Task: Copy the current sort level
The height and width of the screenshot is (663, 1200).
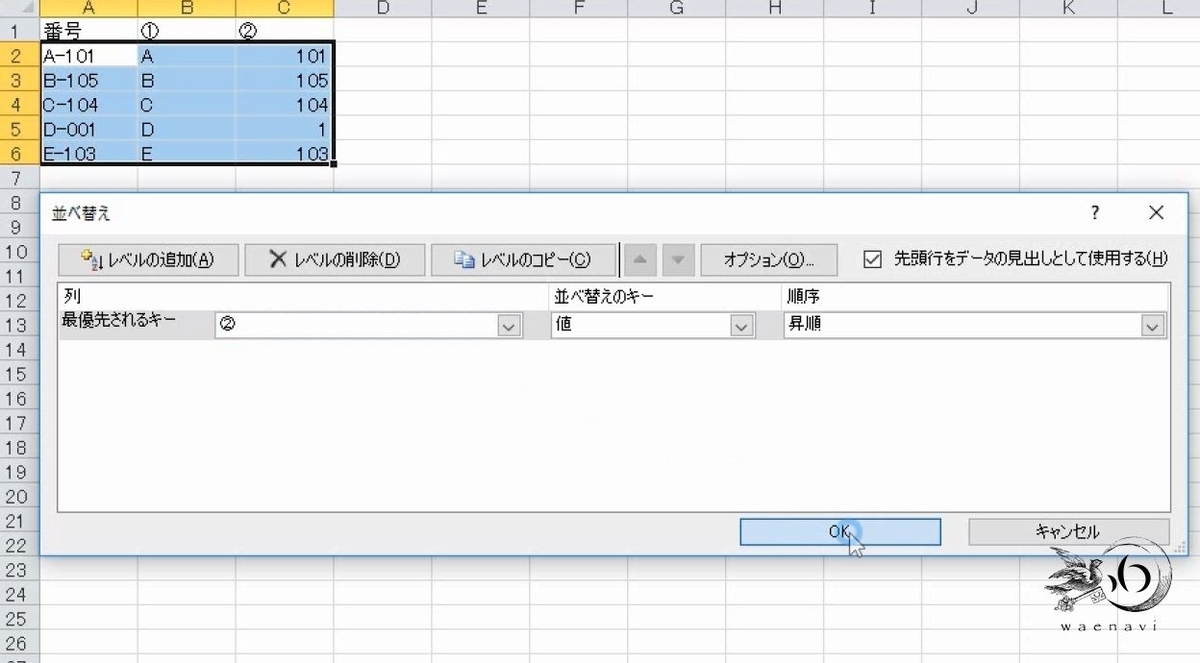Action: click(525, 259)
